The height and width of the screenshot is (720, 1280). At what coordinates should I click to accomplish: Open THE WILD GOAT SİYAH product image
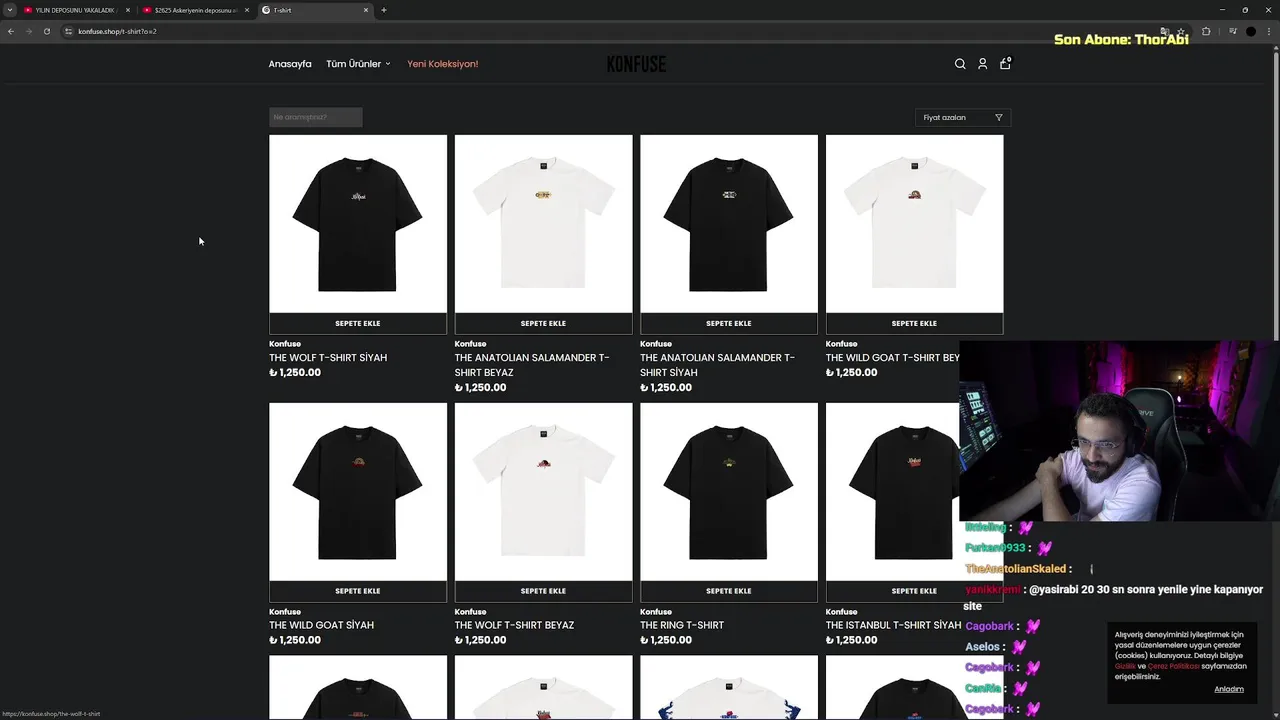tap(358, 492)
